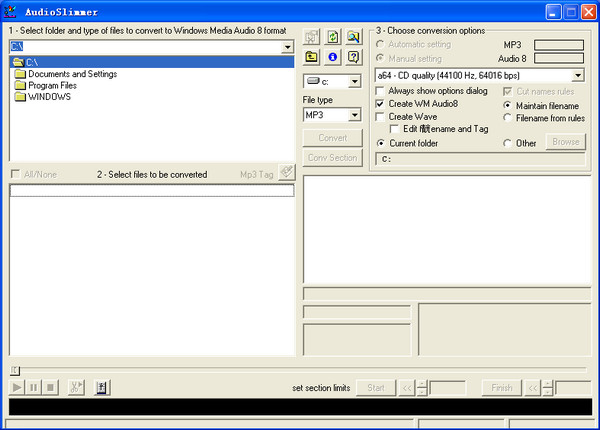
Task: Click the scissors play-section icon
Action: click(76, 388)
